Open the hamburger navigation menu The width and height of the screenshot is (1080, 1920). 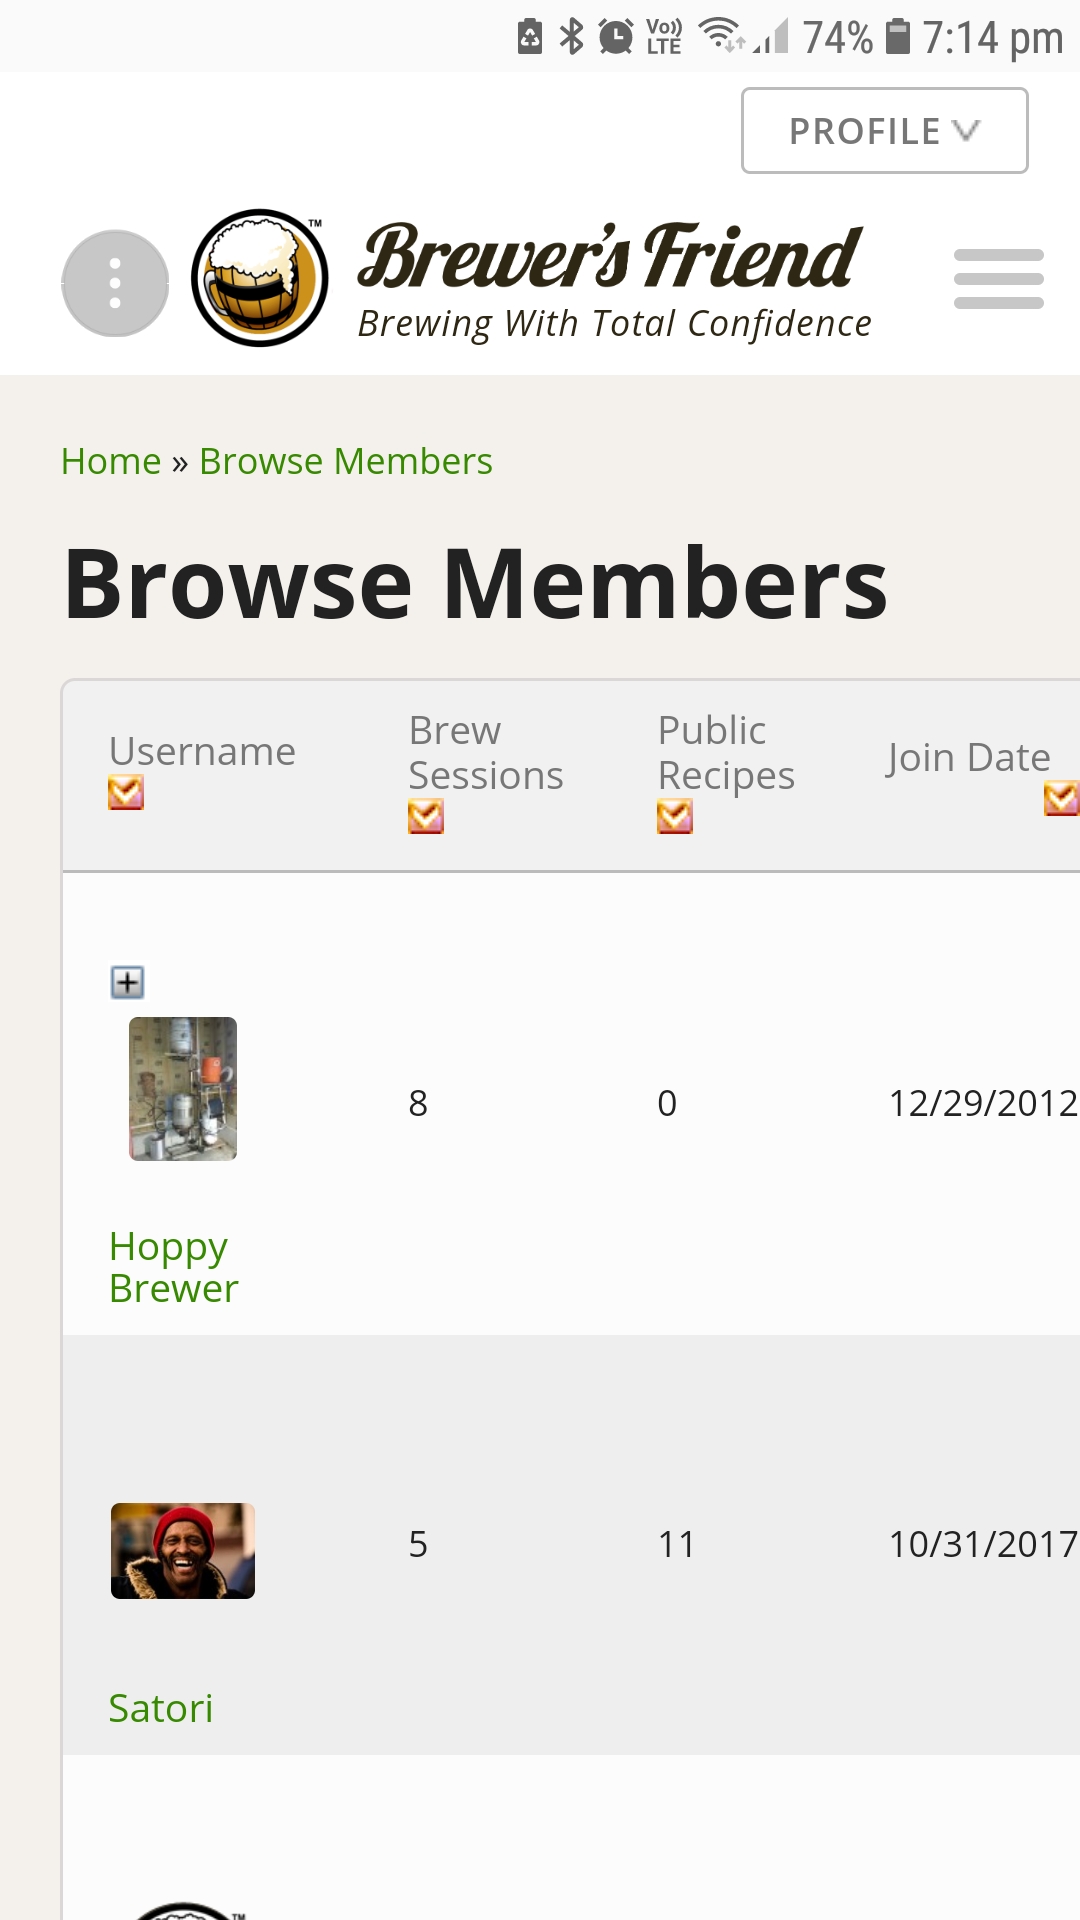point(998,279)
